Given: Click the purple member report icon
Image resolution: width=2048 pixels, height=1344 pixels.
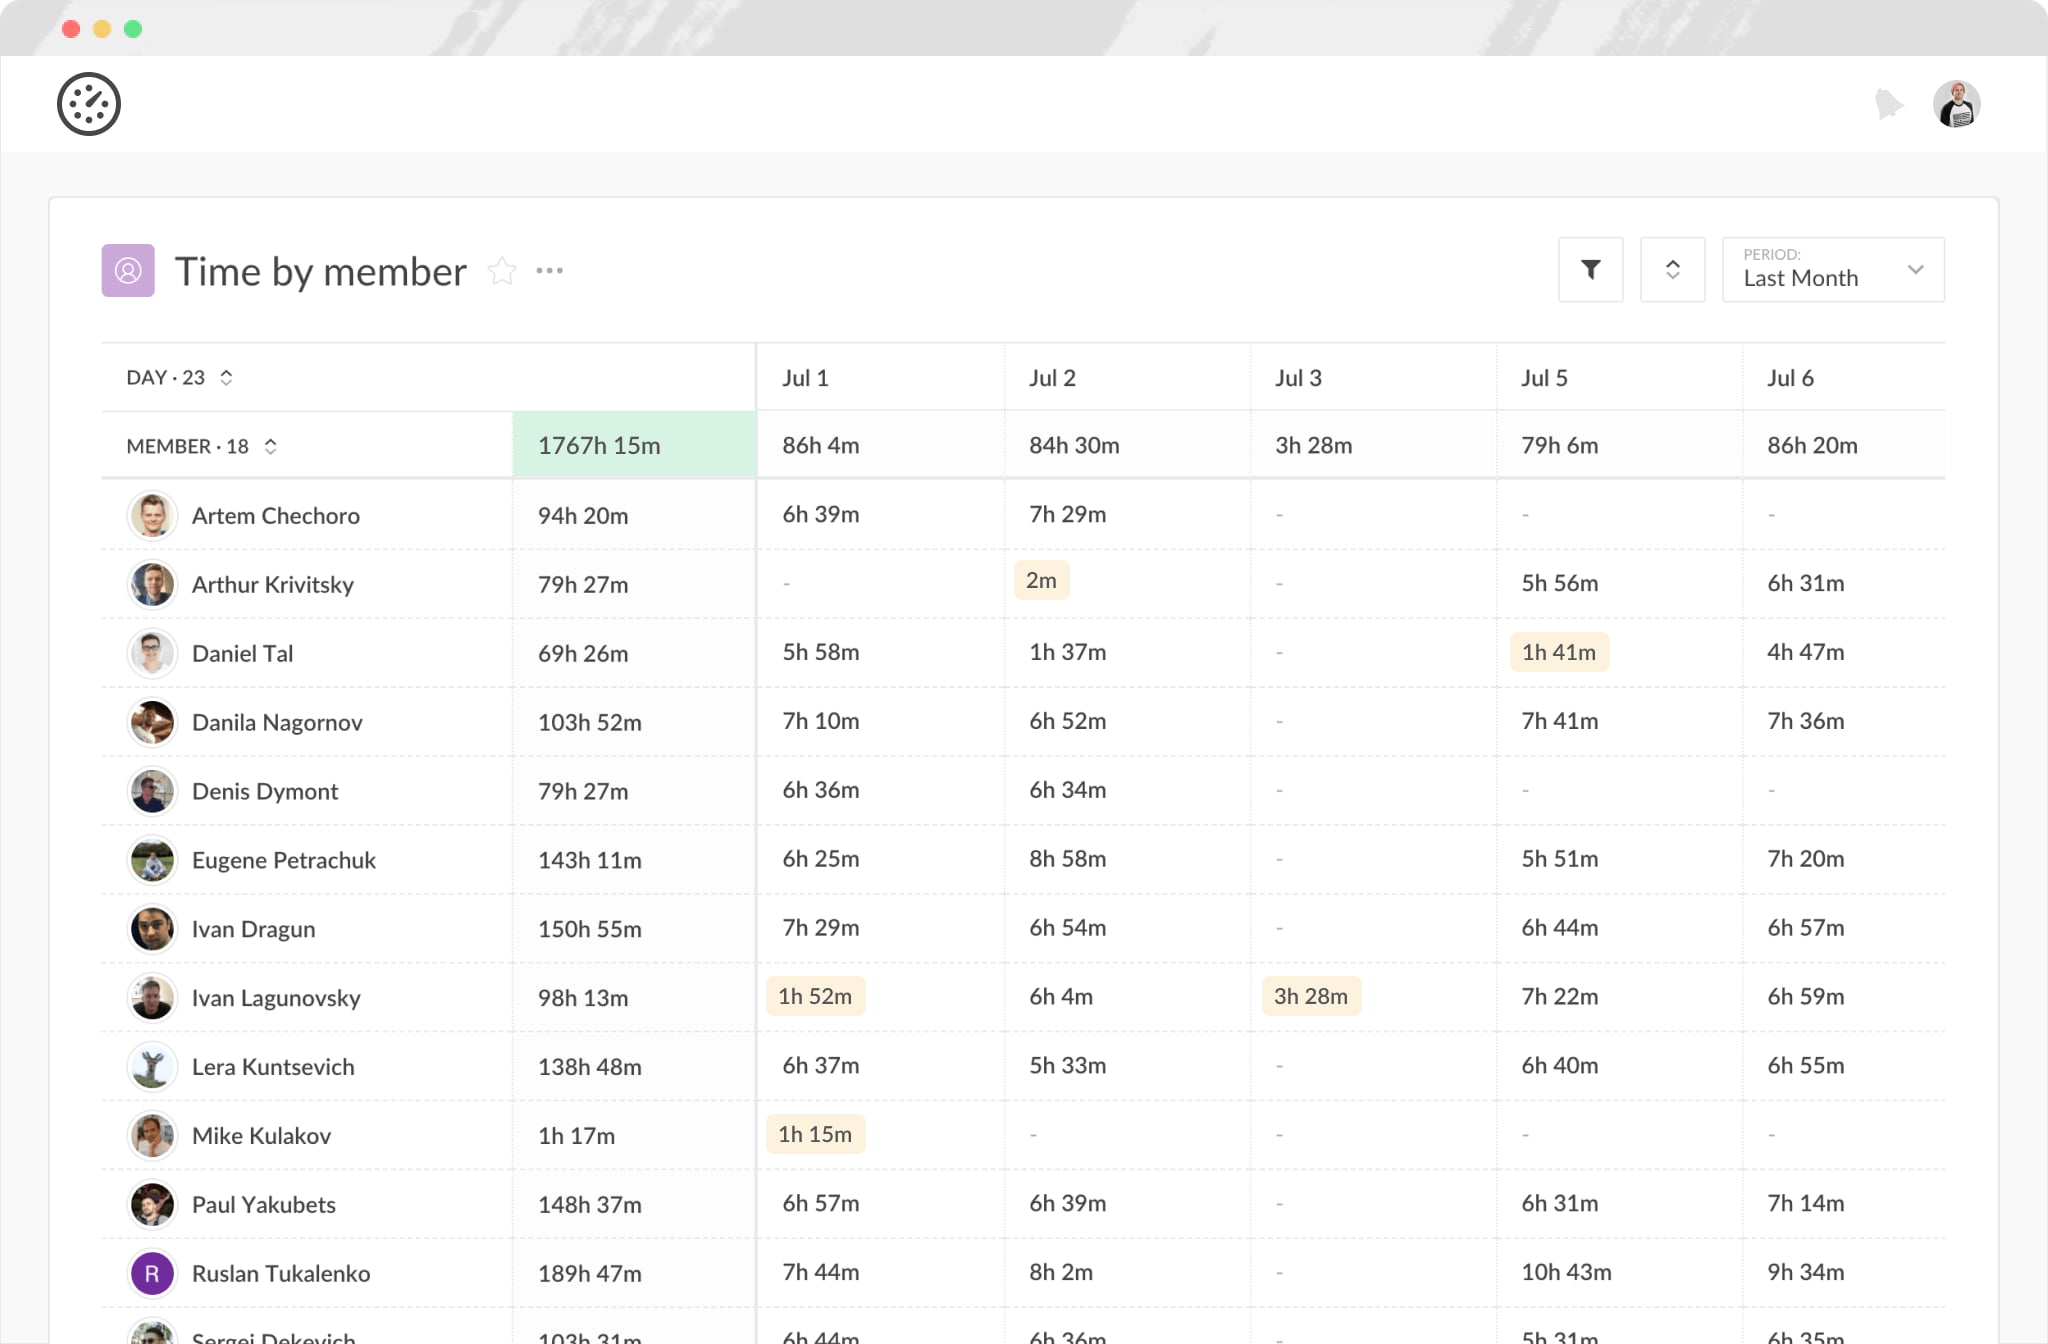Looking at the screenshot, I should [128, 271].
